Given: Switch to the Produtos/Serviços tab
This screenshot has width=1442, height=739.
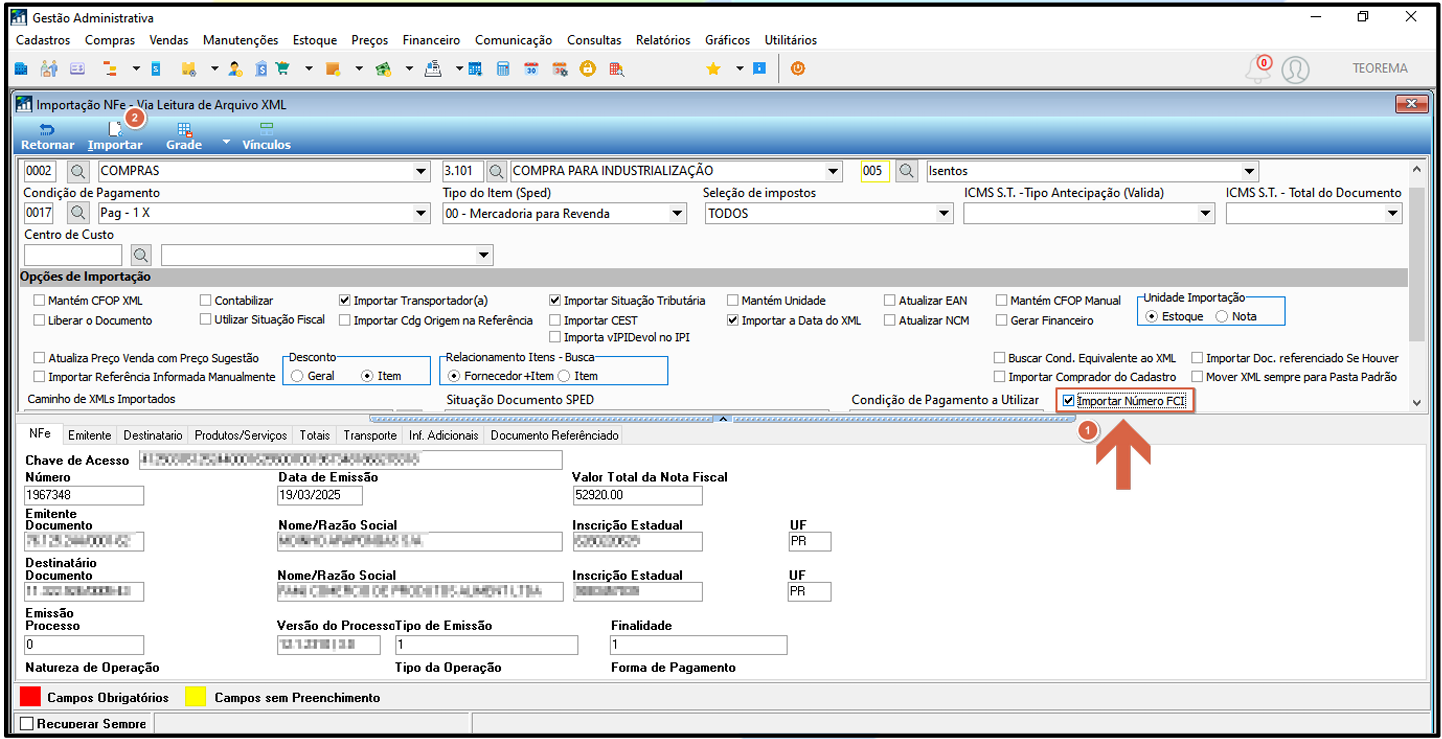Looking at the screenshot, I should point(241,435).
